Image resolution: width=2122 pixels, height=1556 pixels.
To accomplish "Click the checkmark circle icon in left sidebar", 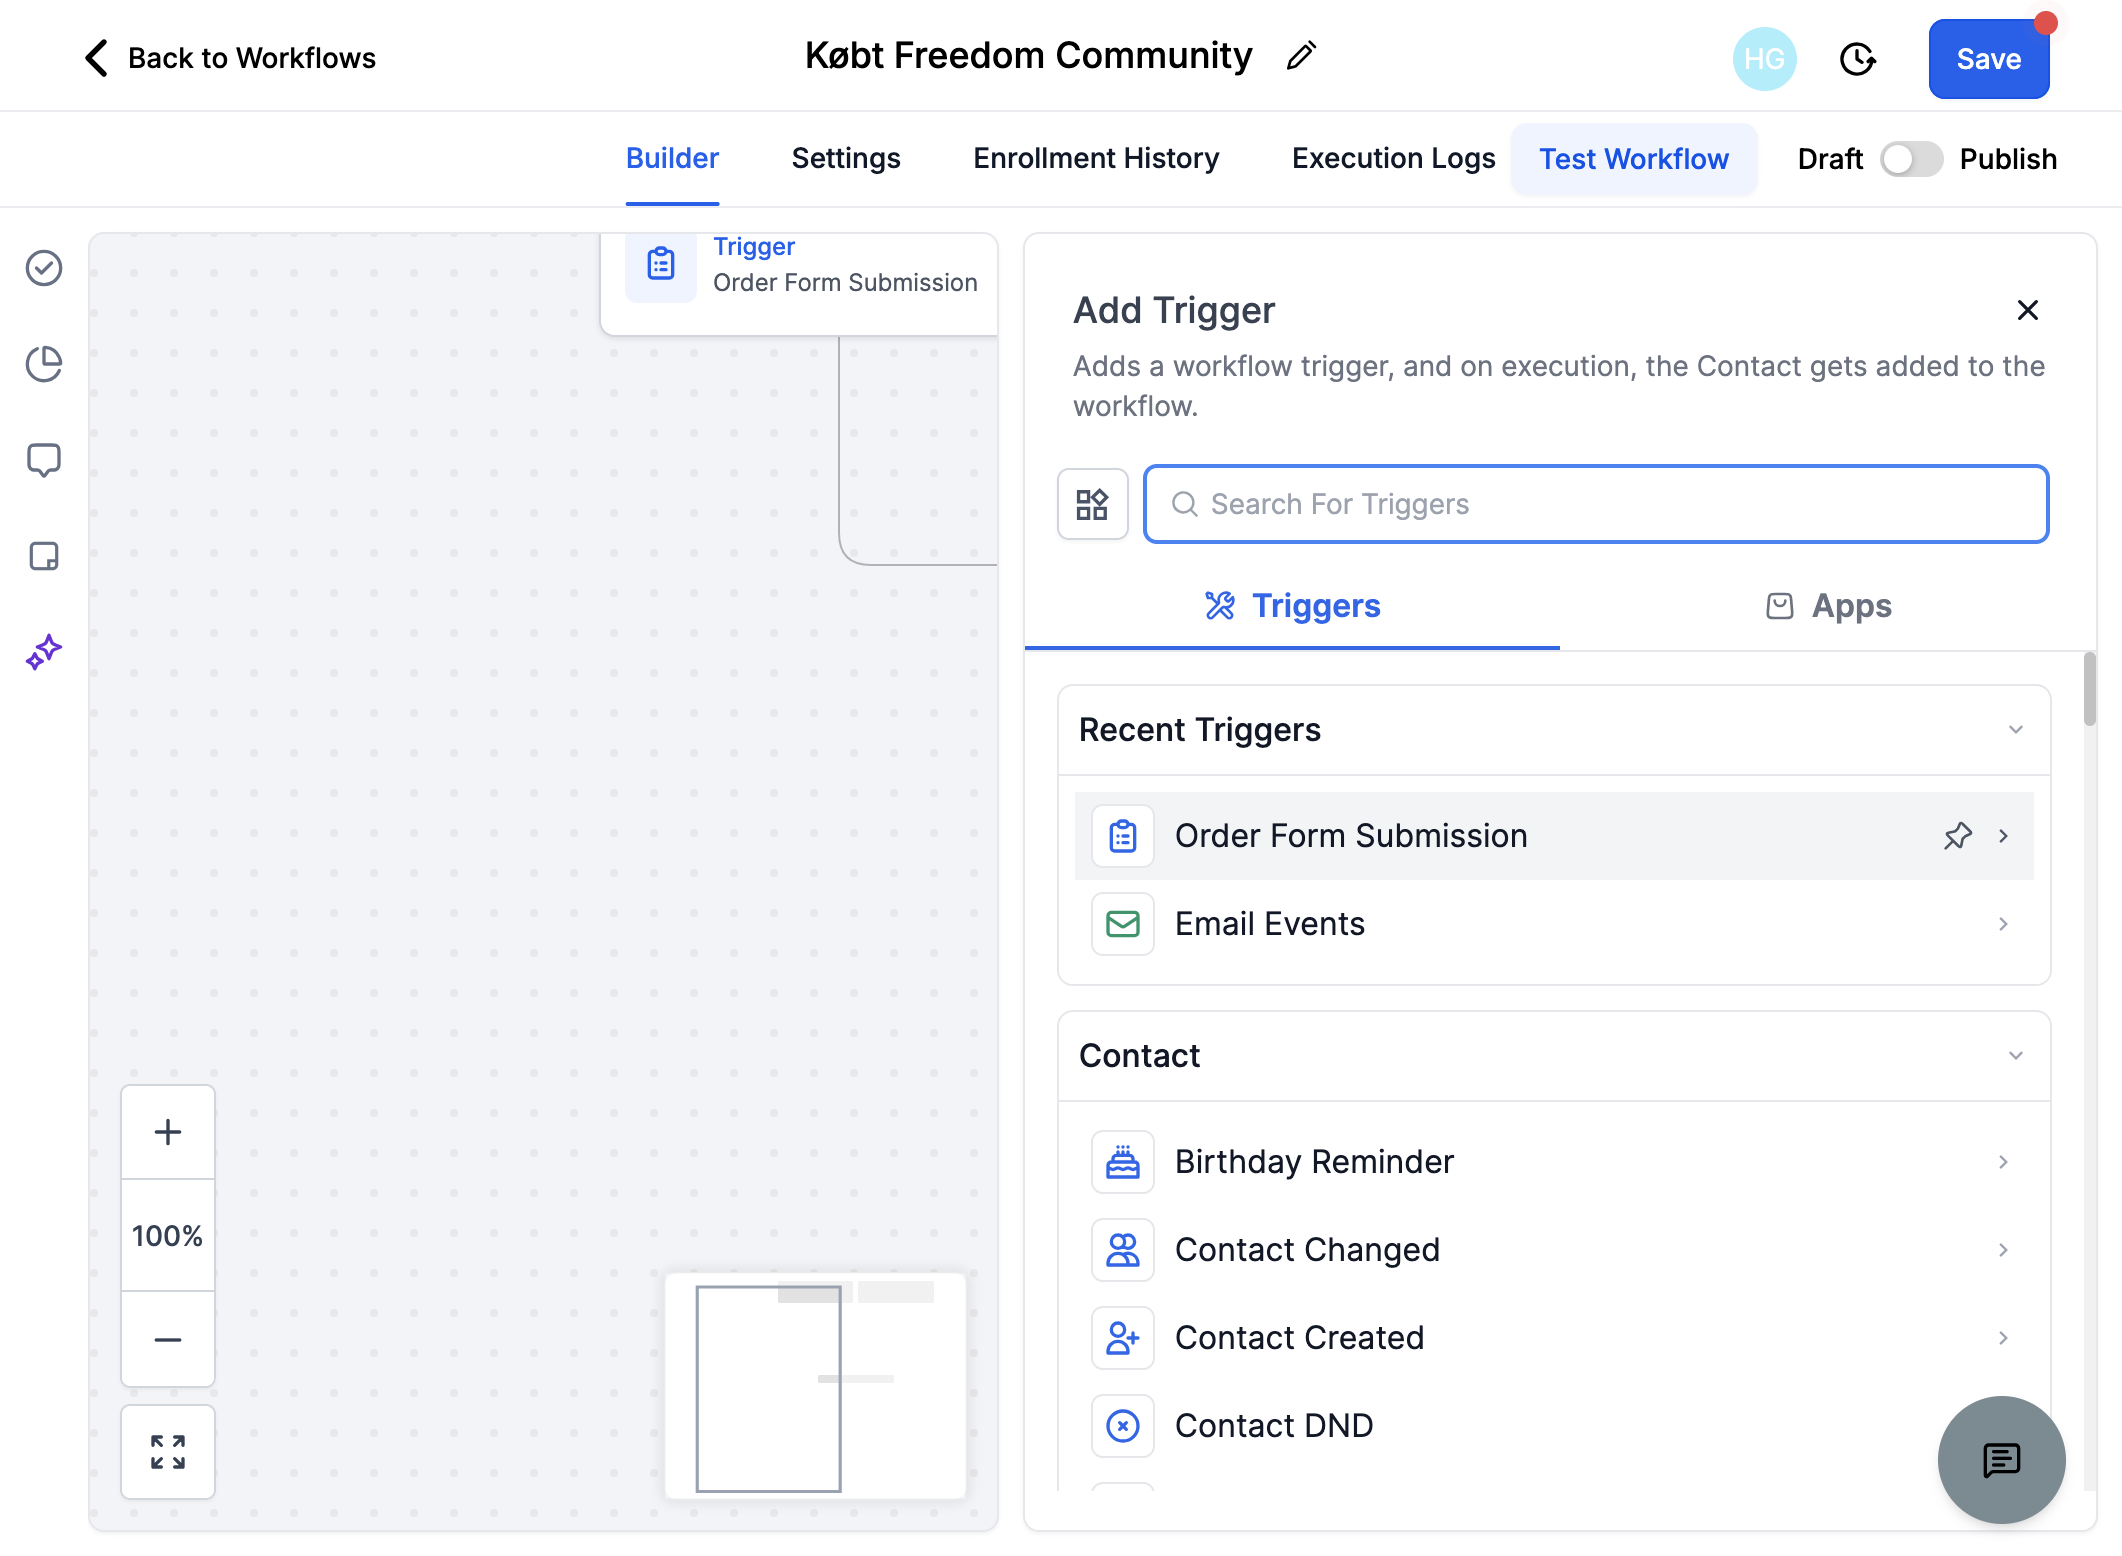I will (44, 268).
